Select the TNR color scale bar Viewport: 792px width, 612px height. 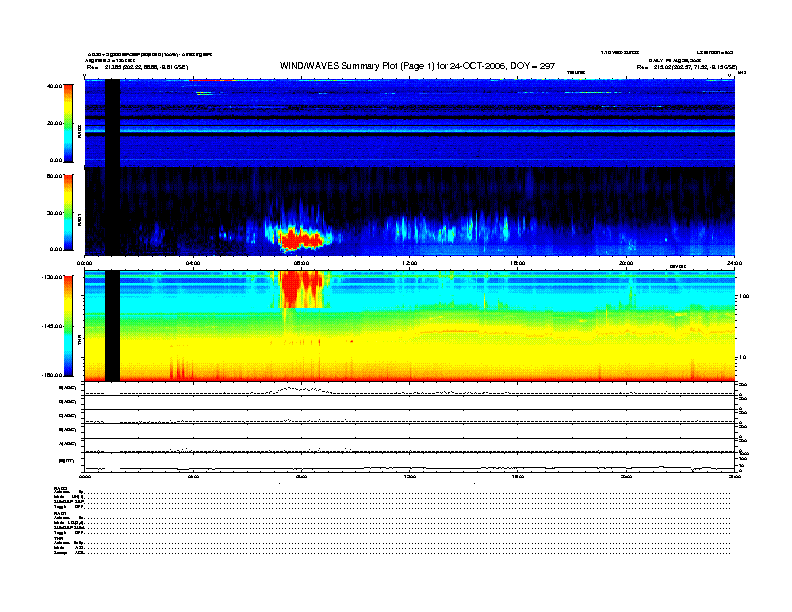click(x=68, y=326)
